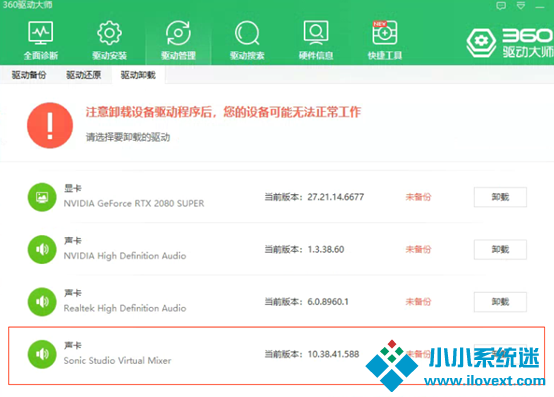Click version 10.38.41.588 text
This screenshot has height=397, width=554.
[333, 354]
